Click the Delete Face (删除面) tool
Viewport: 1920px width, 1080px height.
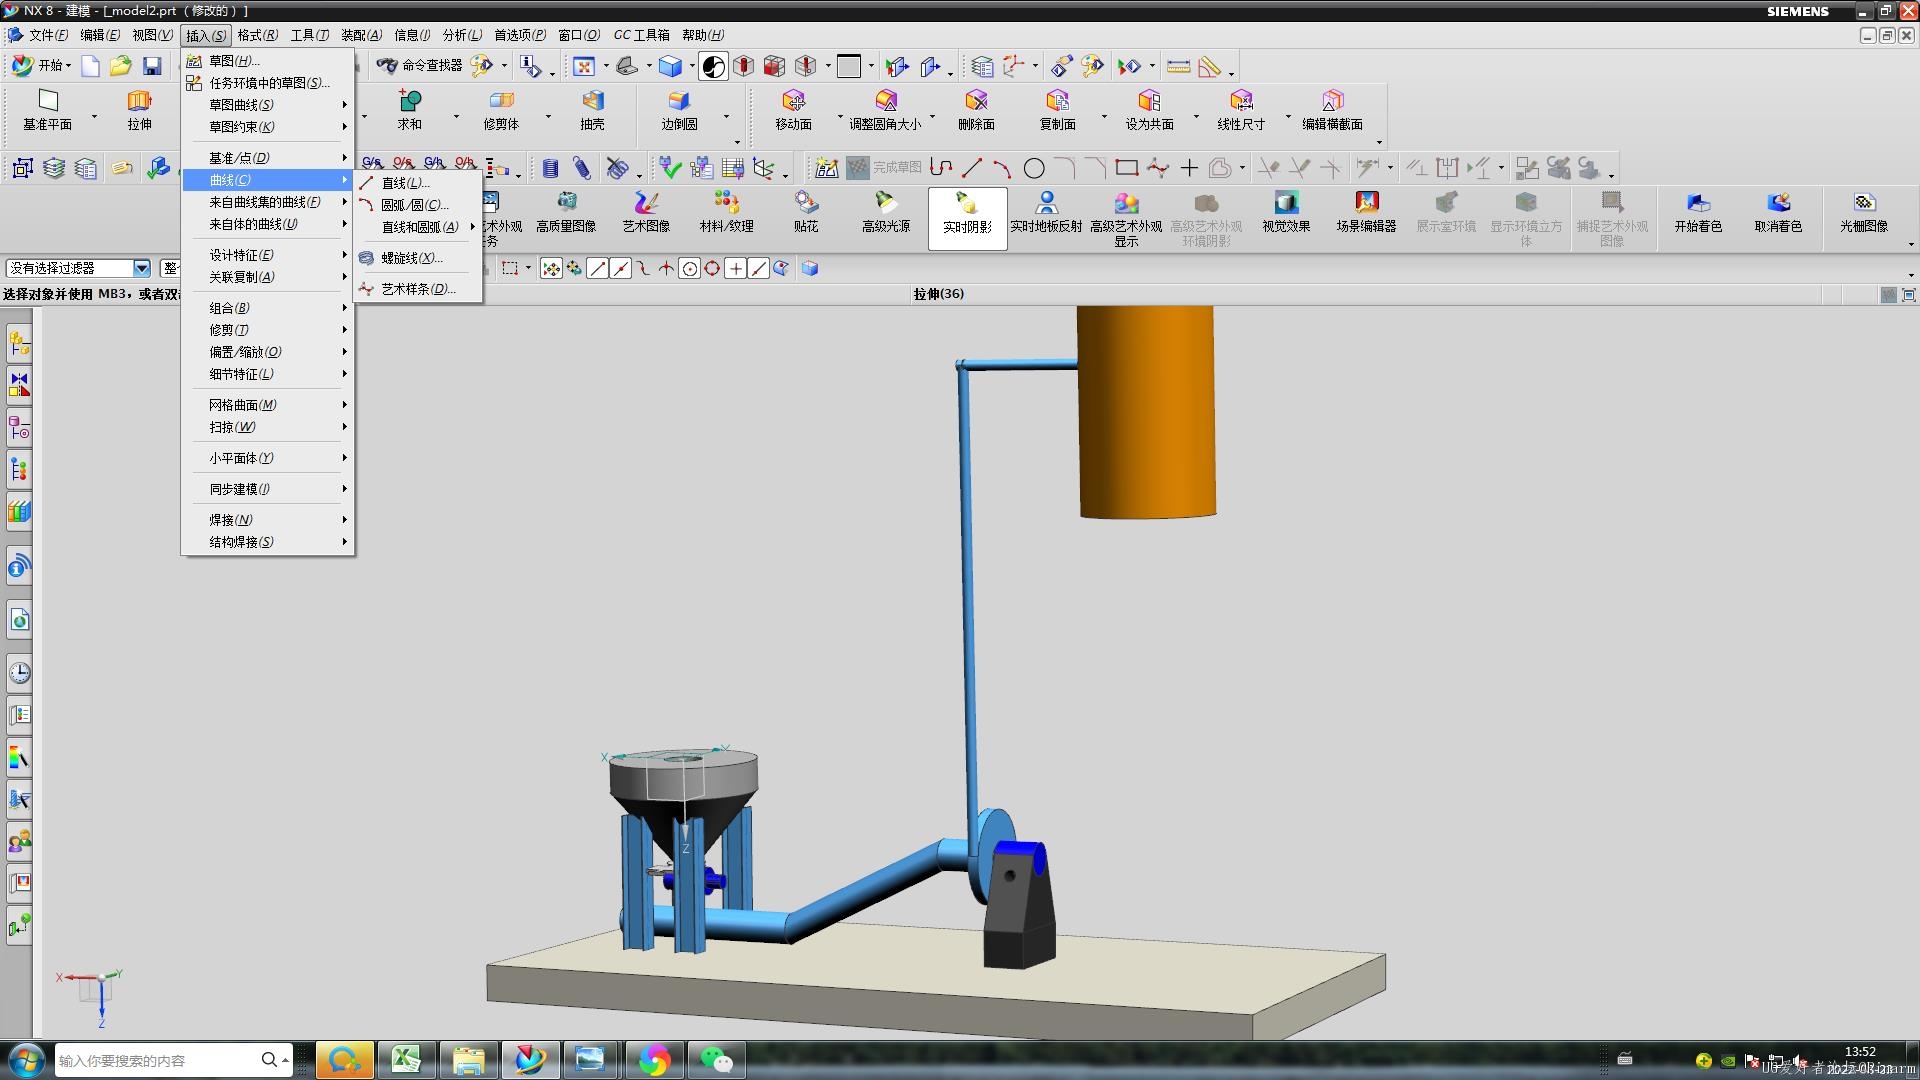coord(976,110)
